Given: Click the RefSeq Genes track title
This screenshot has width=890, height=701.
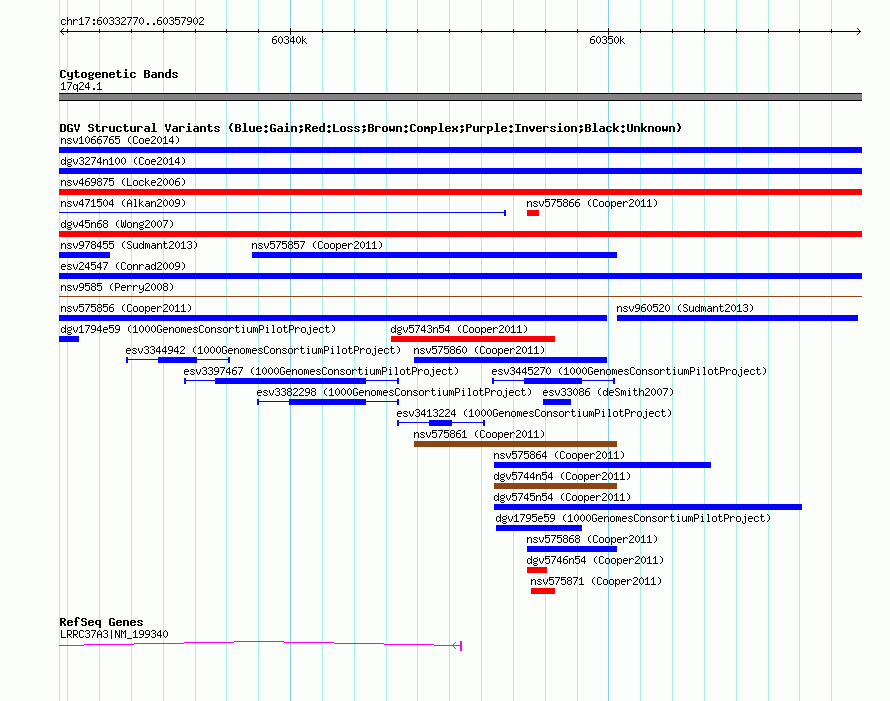Looking at the screenshot, I should pyautogui.click(x=101, y=622).
